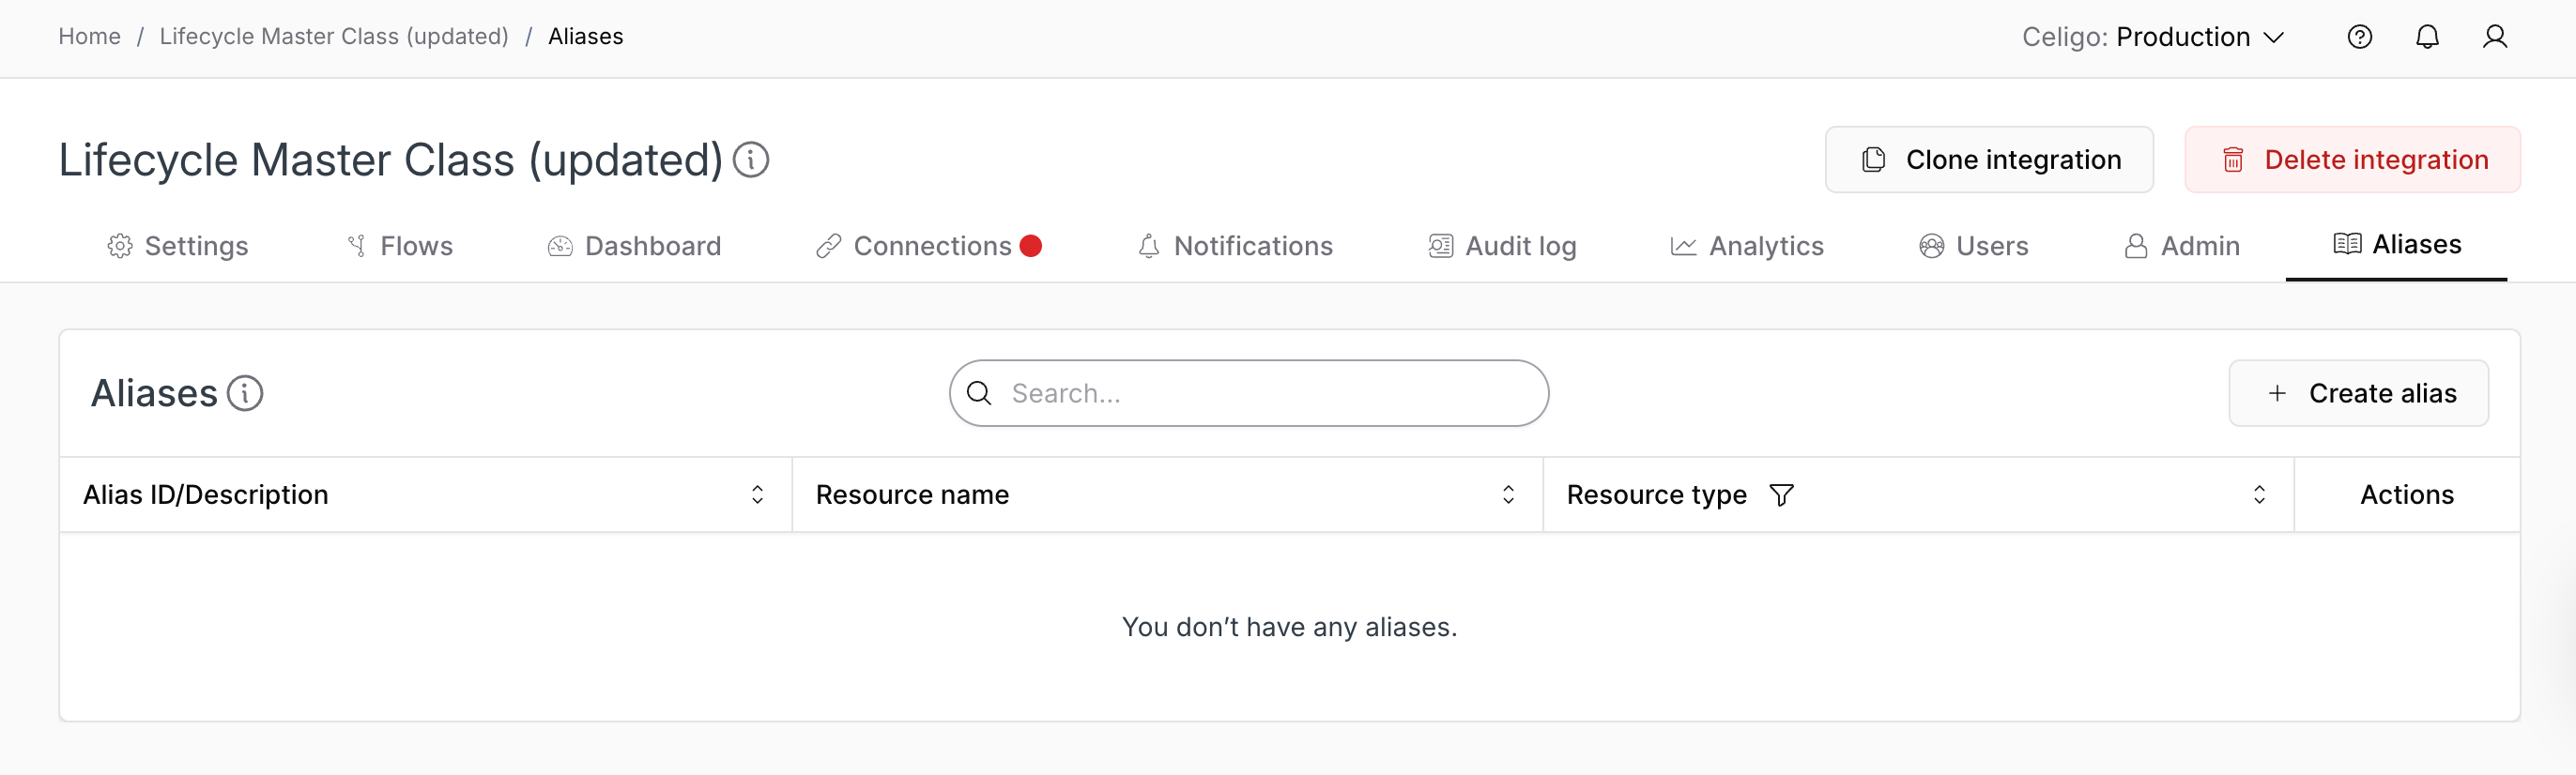Click the Resource name column header label
2576x775 pixels.
click(x=912, y=495)
